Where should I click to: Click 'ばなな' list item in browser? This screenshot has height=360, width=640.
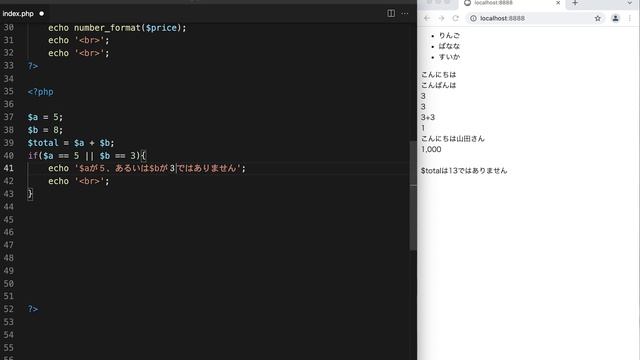point(449,46)
